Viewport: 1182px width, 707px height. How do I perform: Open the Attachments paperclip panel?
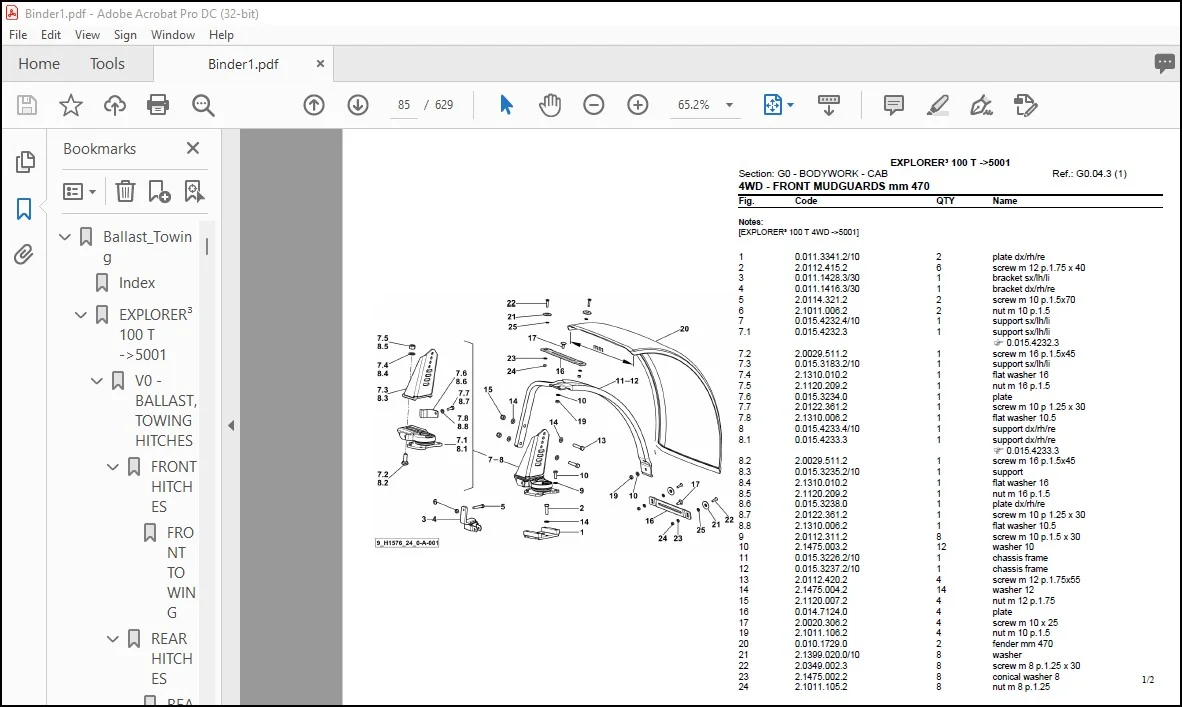pos(24,255)
